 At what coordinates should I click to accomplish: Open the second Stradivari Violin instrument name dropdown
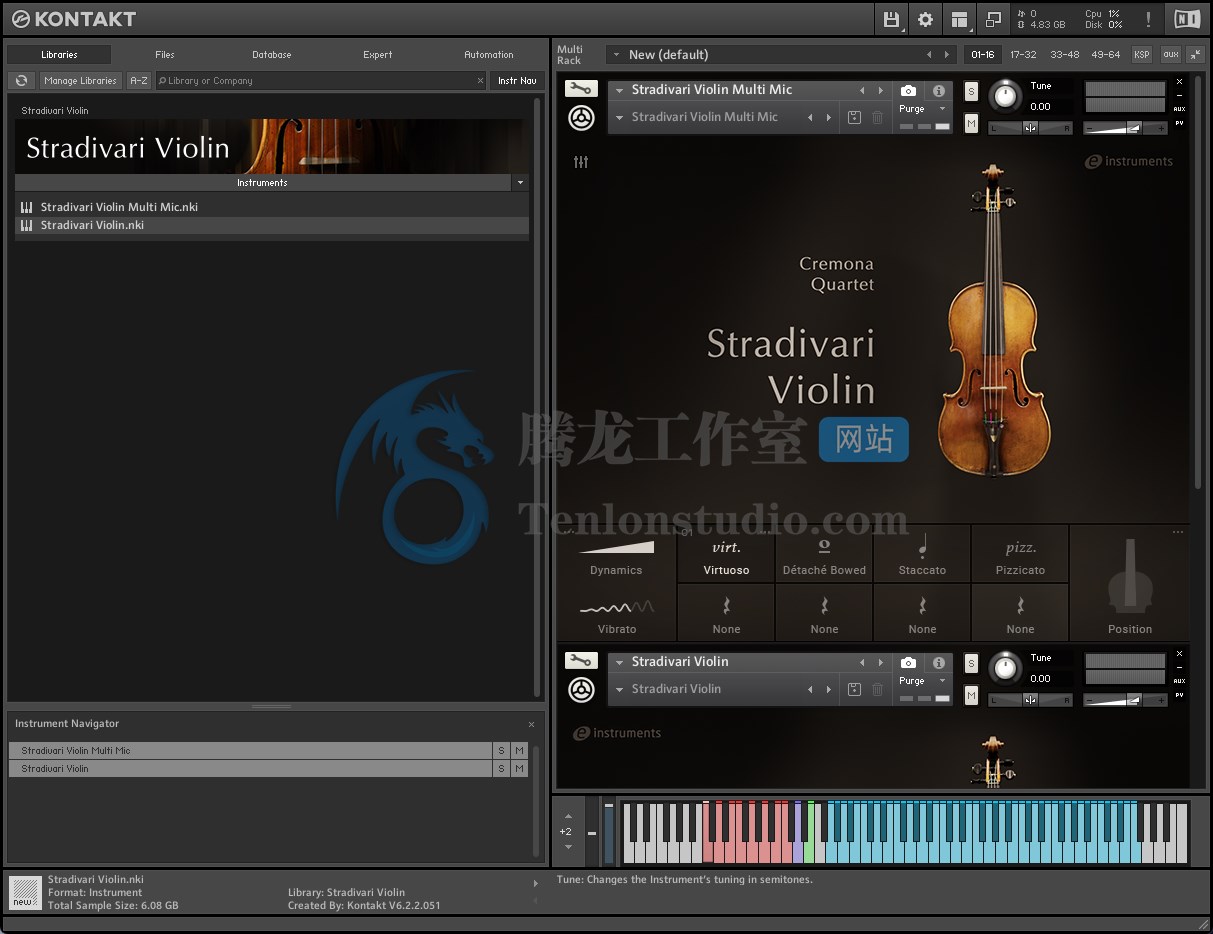620,662
